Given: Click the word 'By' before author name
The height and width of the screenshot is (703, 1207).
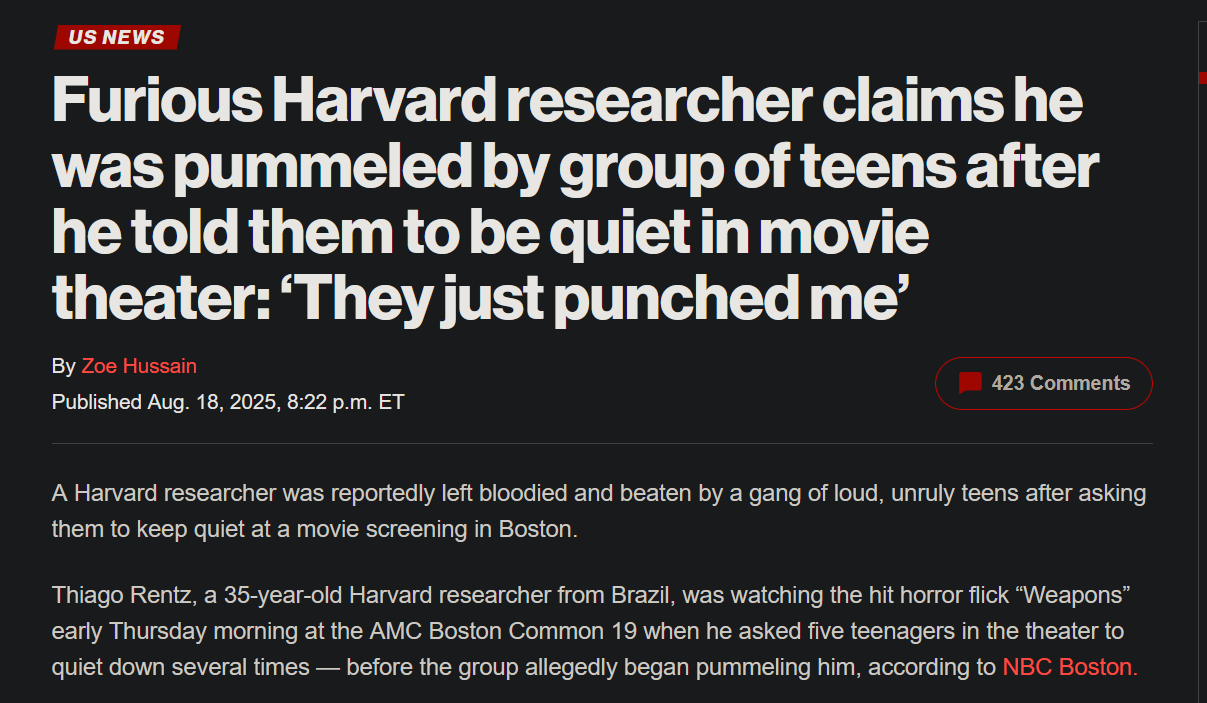Looking at the screenshot, I should (x=63, y=366).
